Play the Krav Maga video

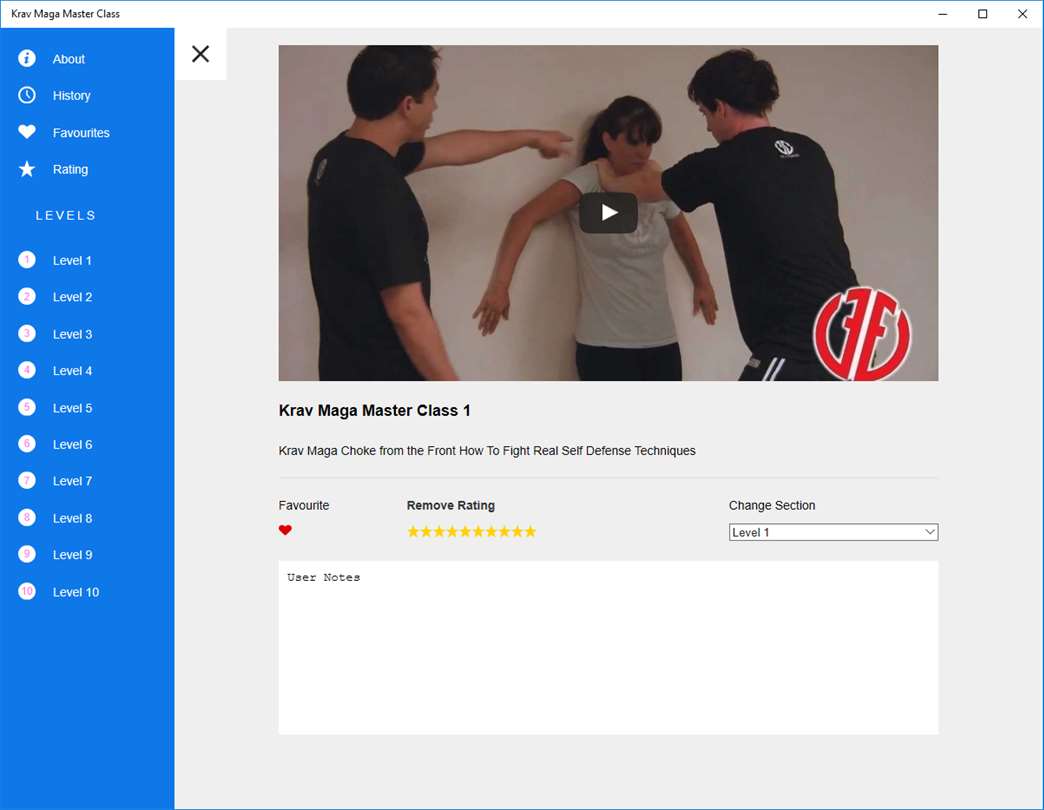[x=609, y=212]
